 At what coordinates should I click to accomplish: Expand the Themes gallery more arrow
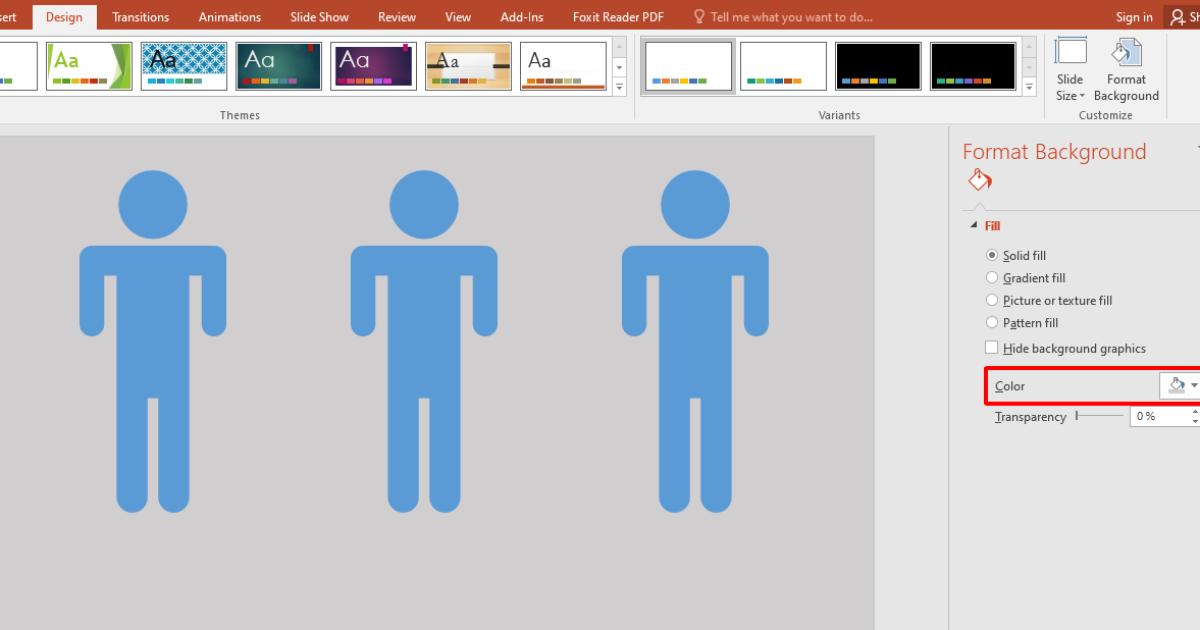(x=619, y=87)
